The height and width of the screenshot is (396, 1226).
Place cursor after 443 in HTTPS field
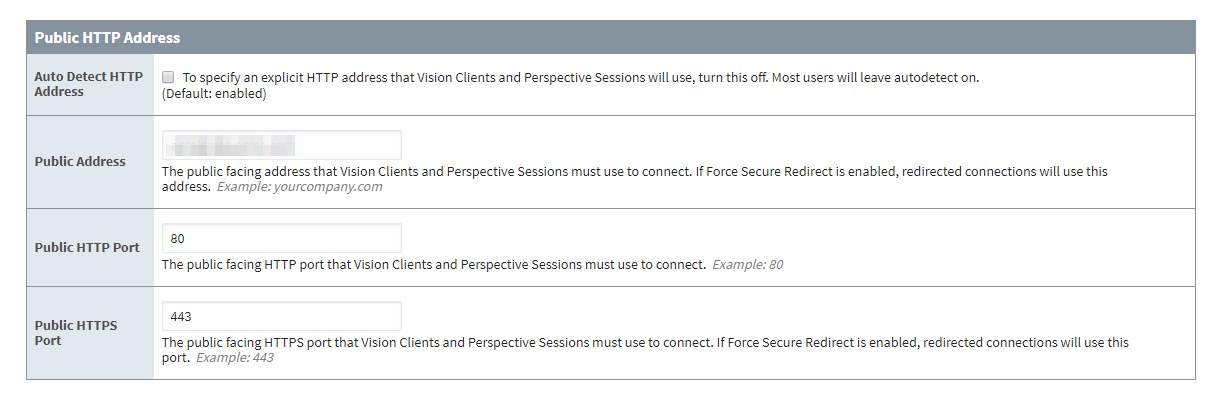pyautogui.click(x=194, y=316)
